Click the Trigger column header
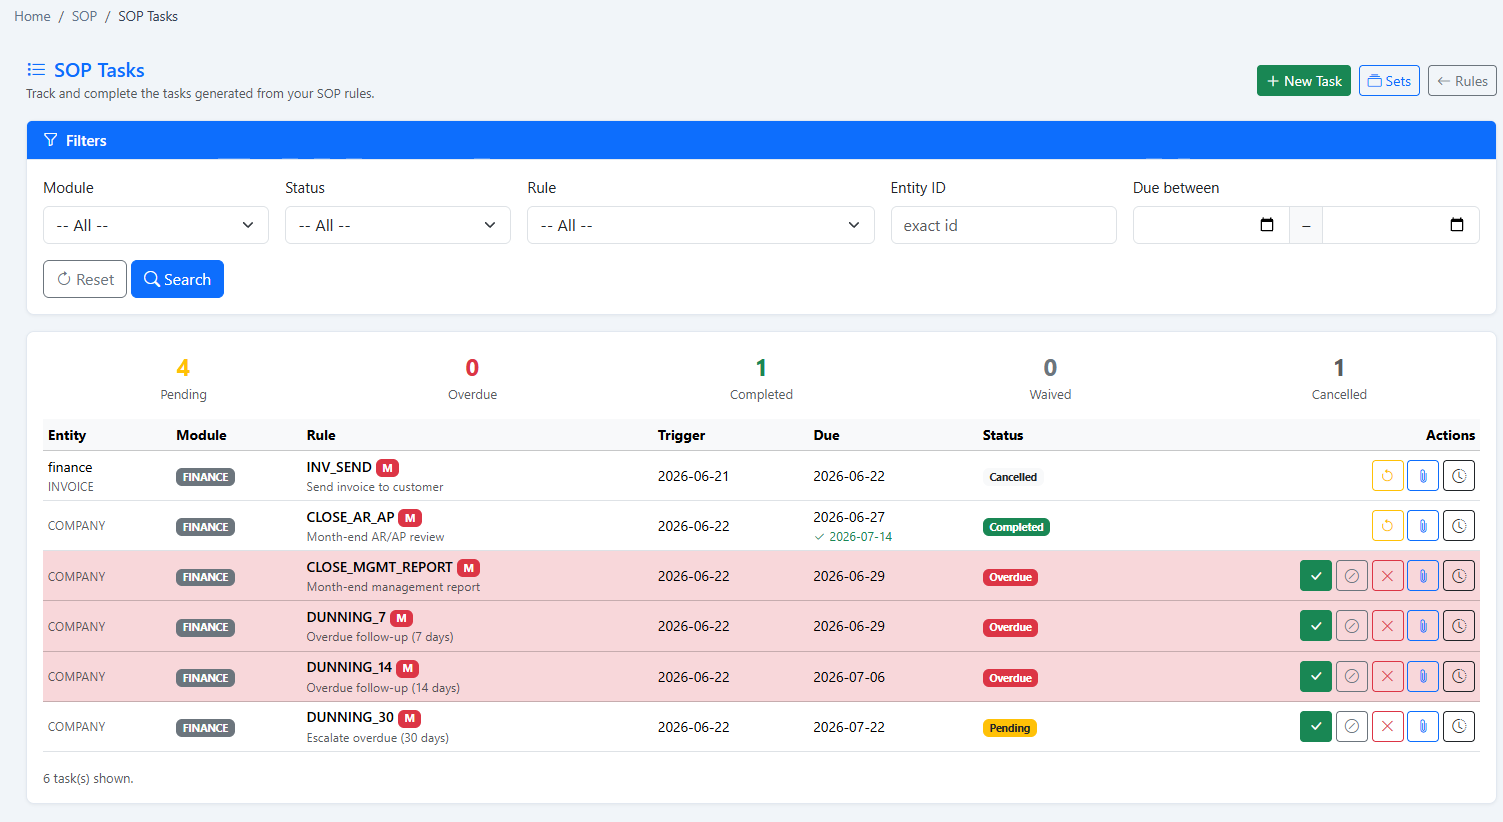 point(681,435)
